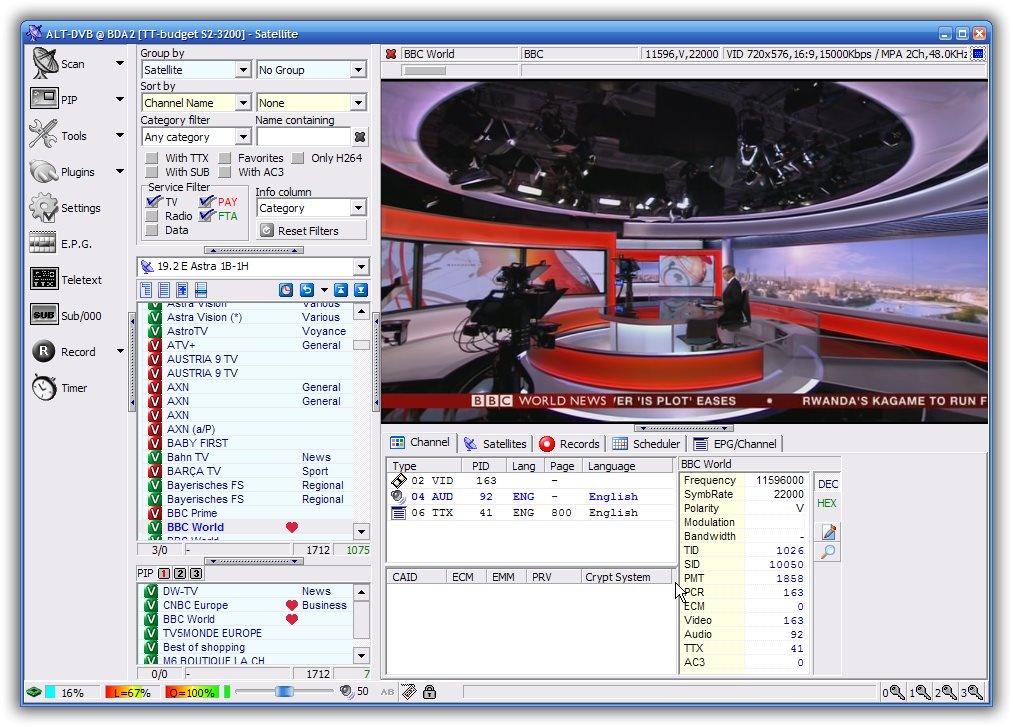1013x727 pixels.
Task: Open the E.P.G. guide icon
Action: tap(44, 243)
